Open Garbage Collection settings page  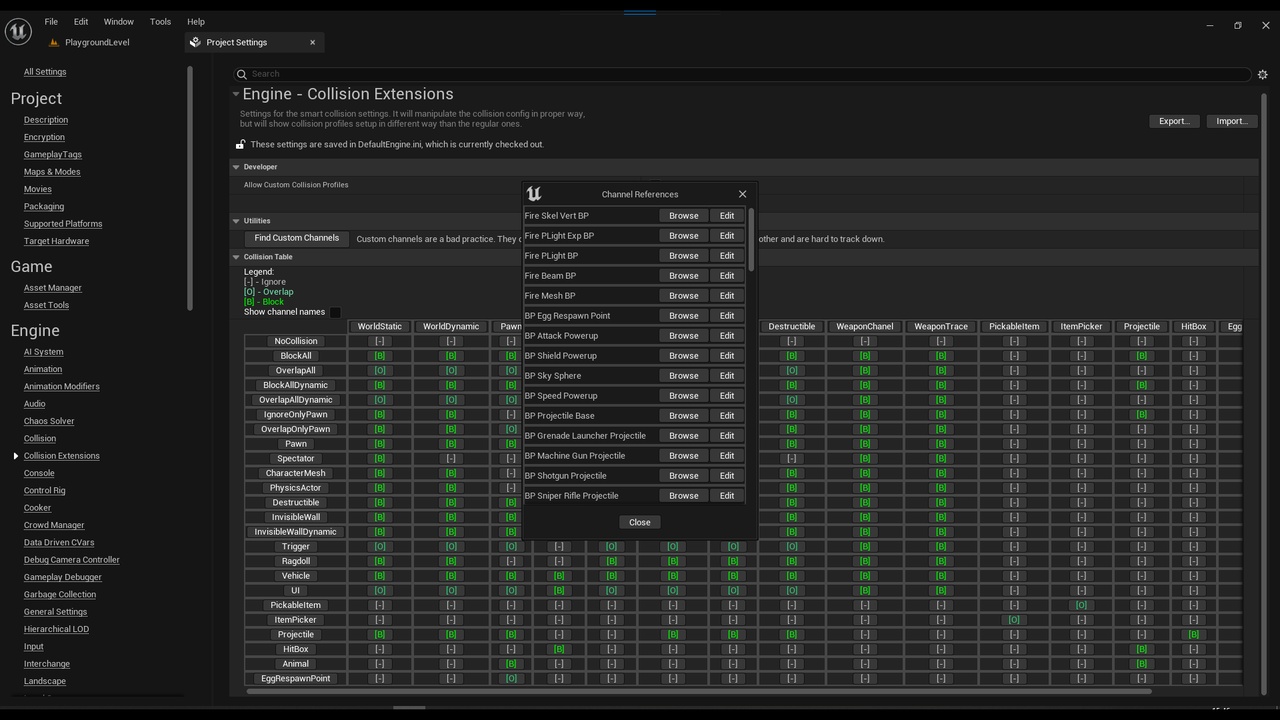[x=60, y=595]
